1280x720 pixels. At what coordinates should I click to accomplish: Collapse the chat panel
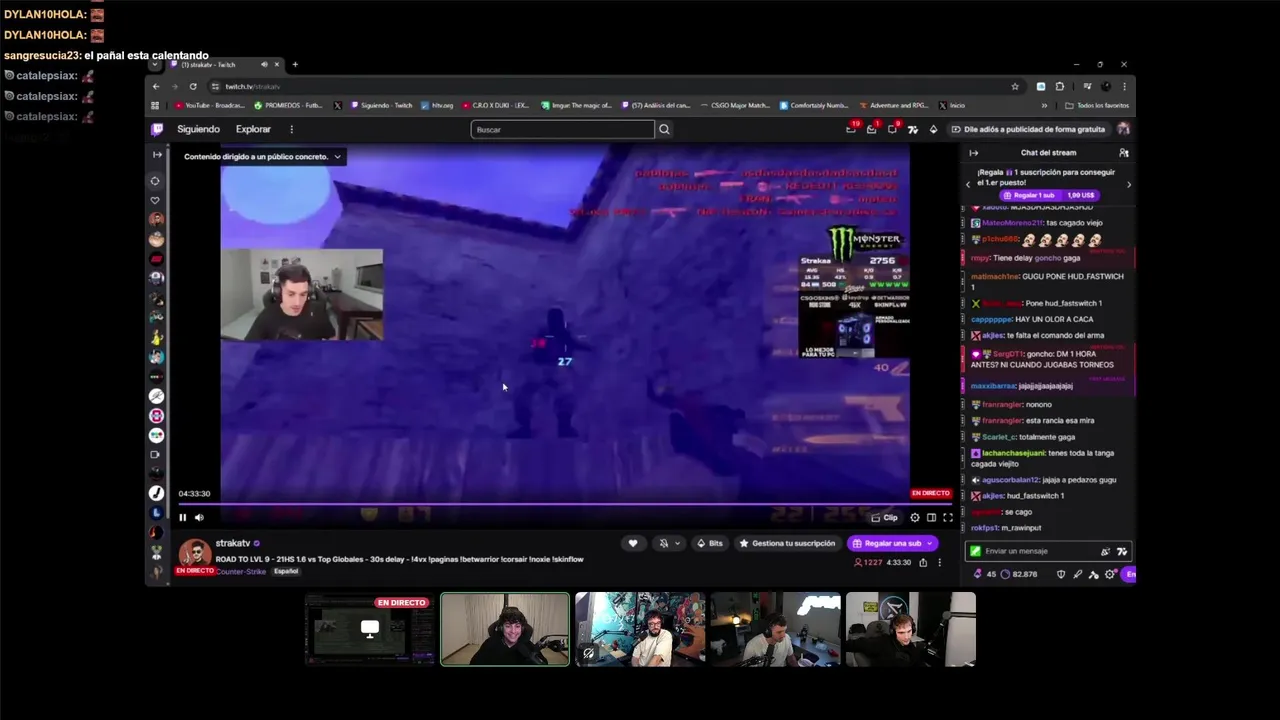[x=973, y=153]
